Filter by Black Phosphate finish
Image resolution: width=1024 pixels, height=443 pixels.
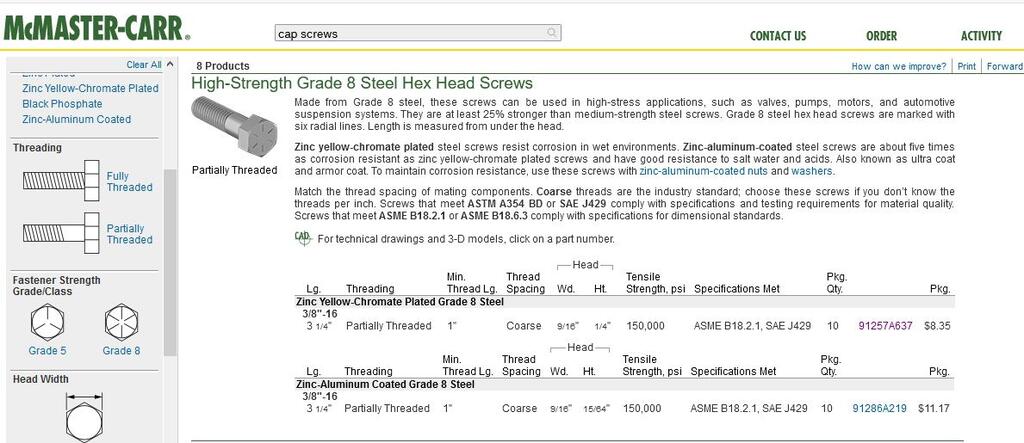click(x=62, y=104)
